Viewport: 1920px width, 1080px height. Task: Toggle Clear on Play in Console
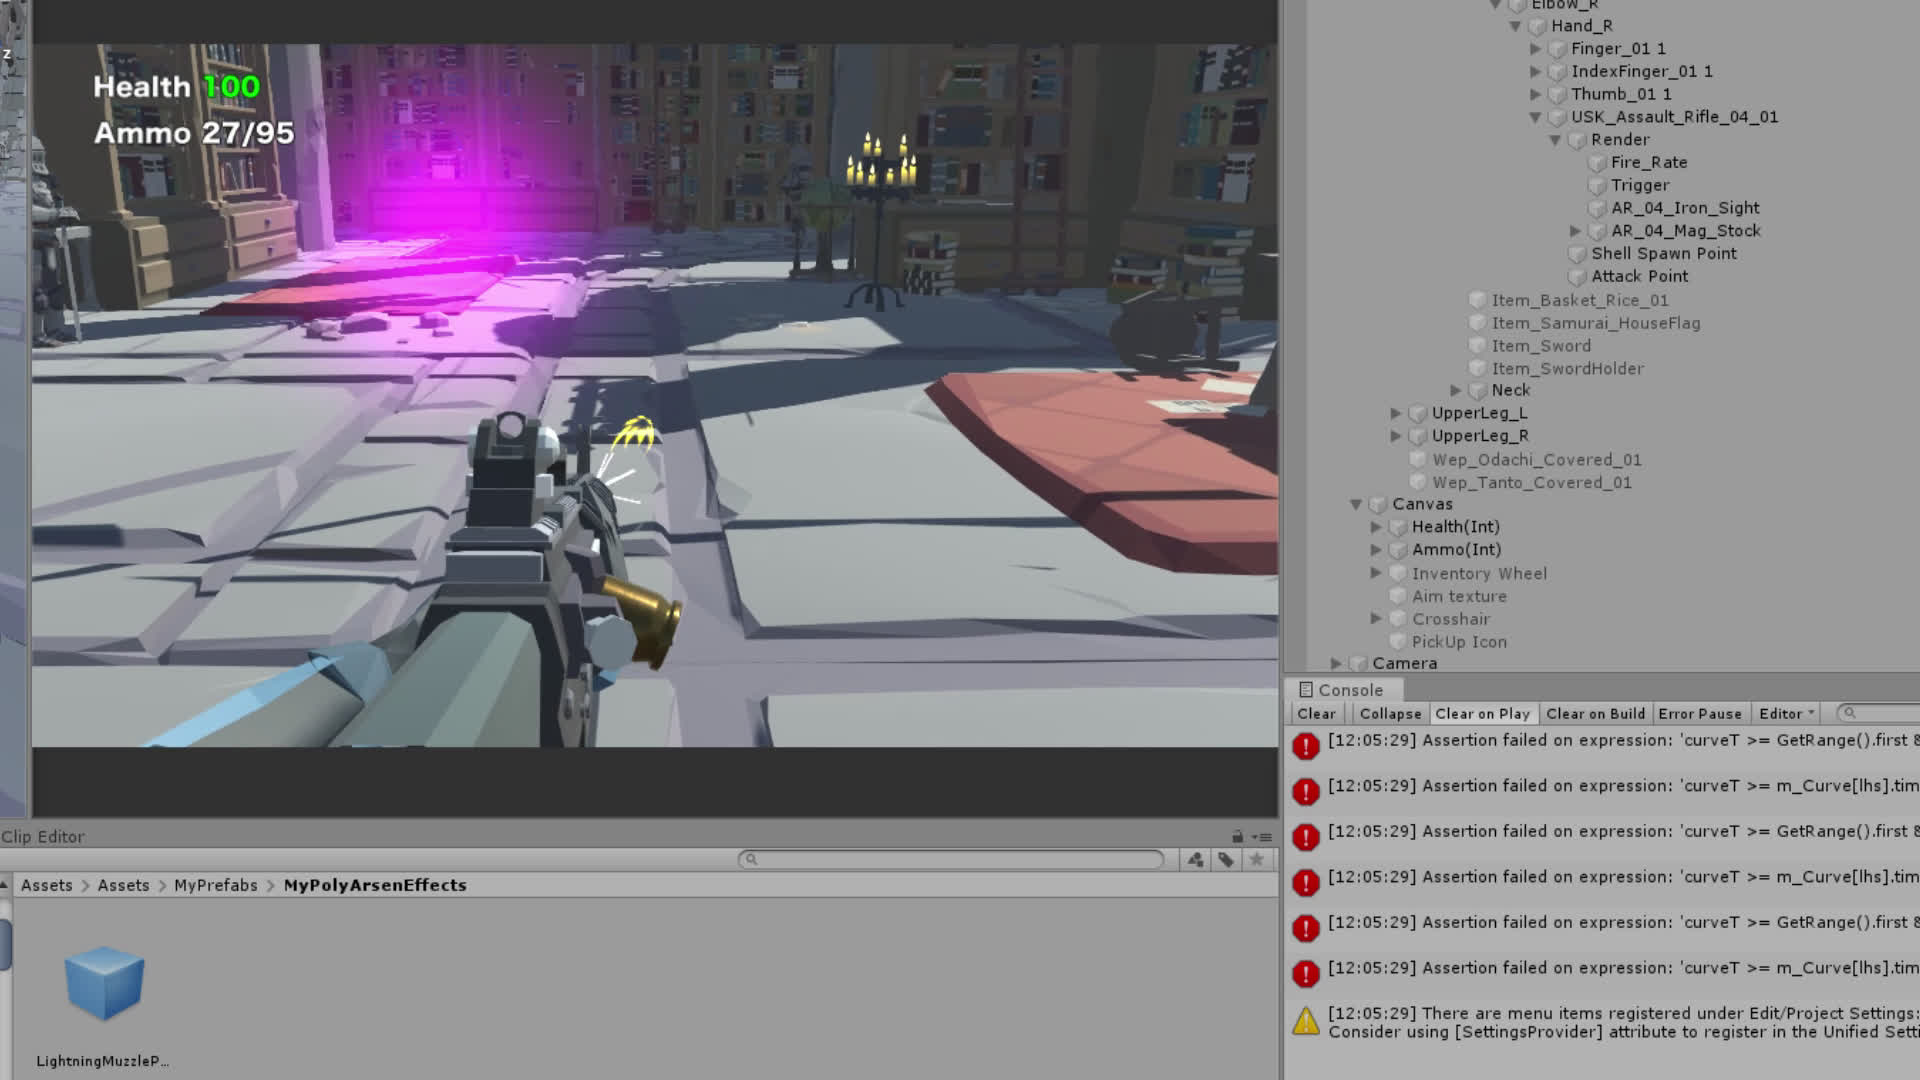[1482, 714]
